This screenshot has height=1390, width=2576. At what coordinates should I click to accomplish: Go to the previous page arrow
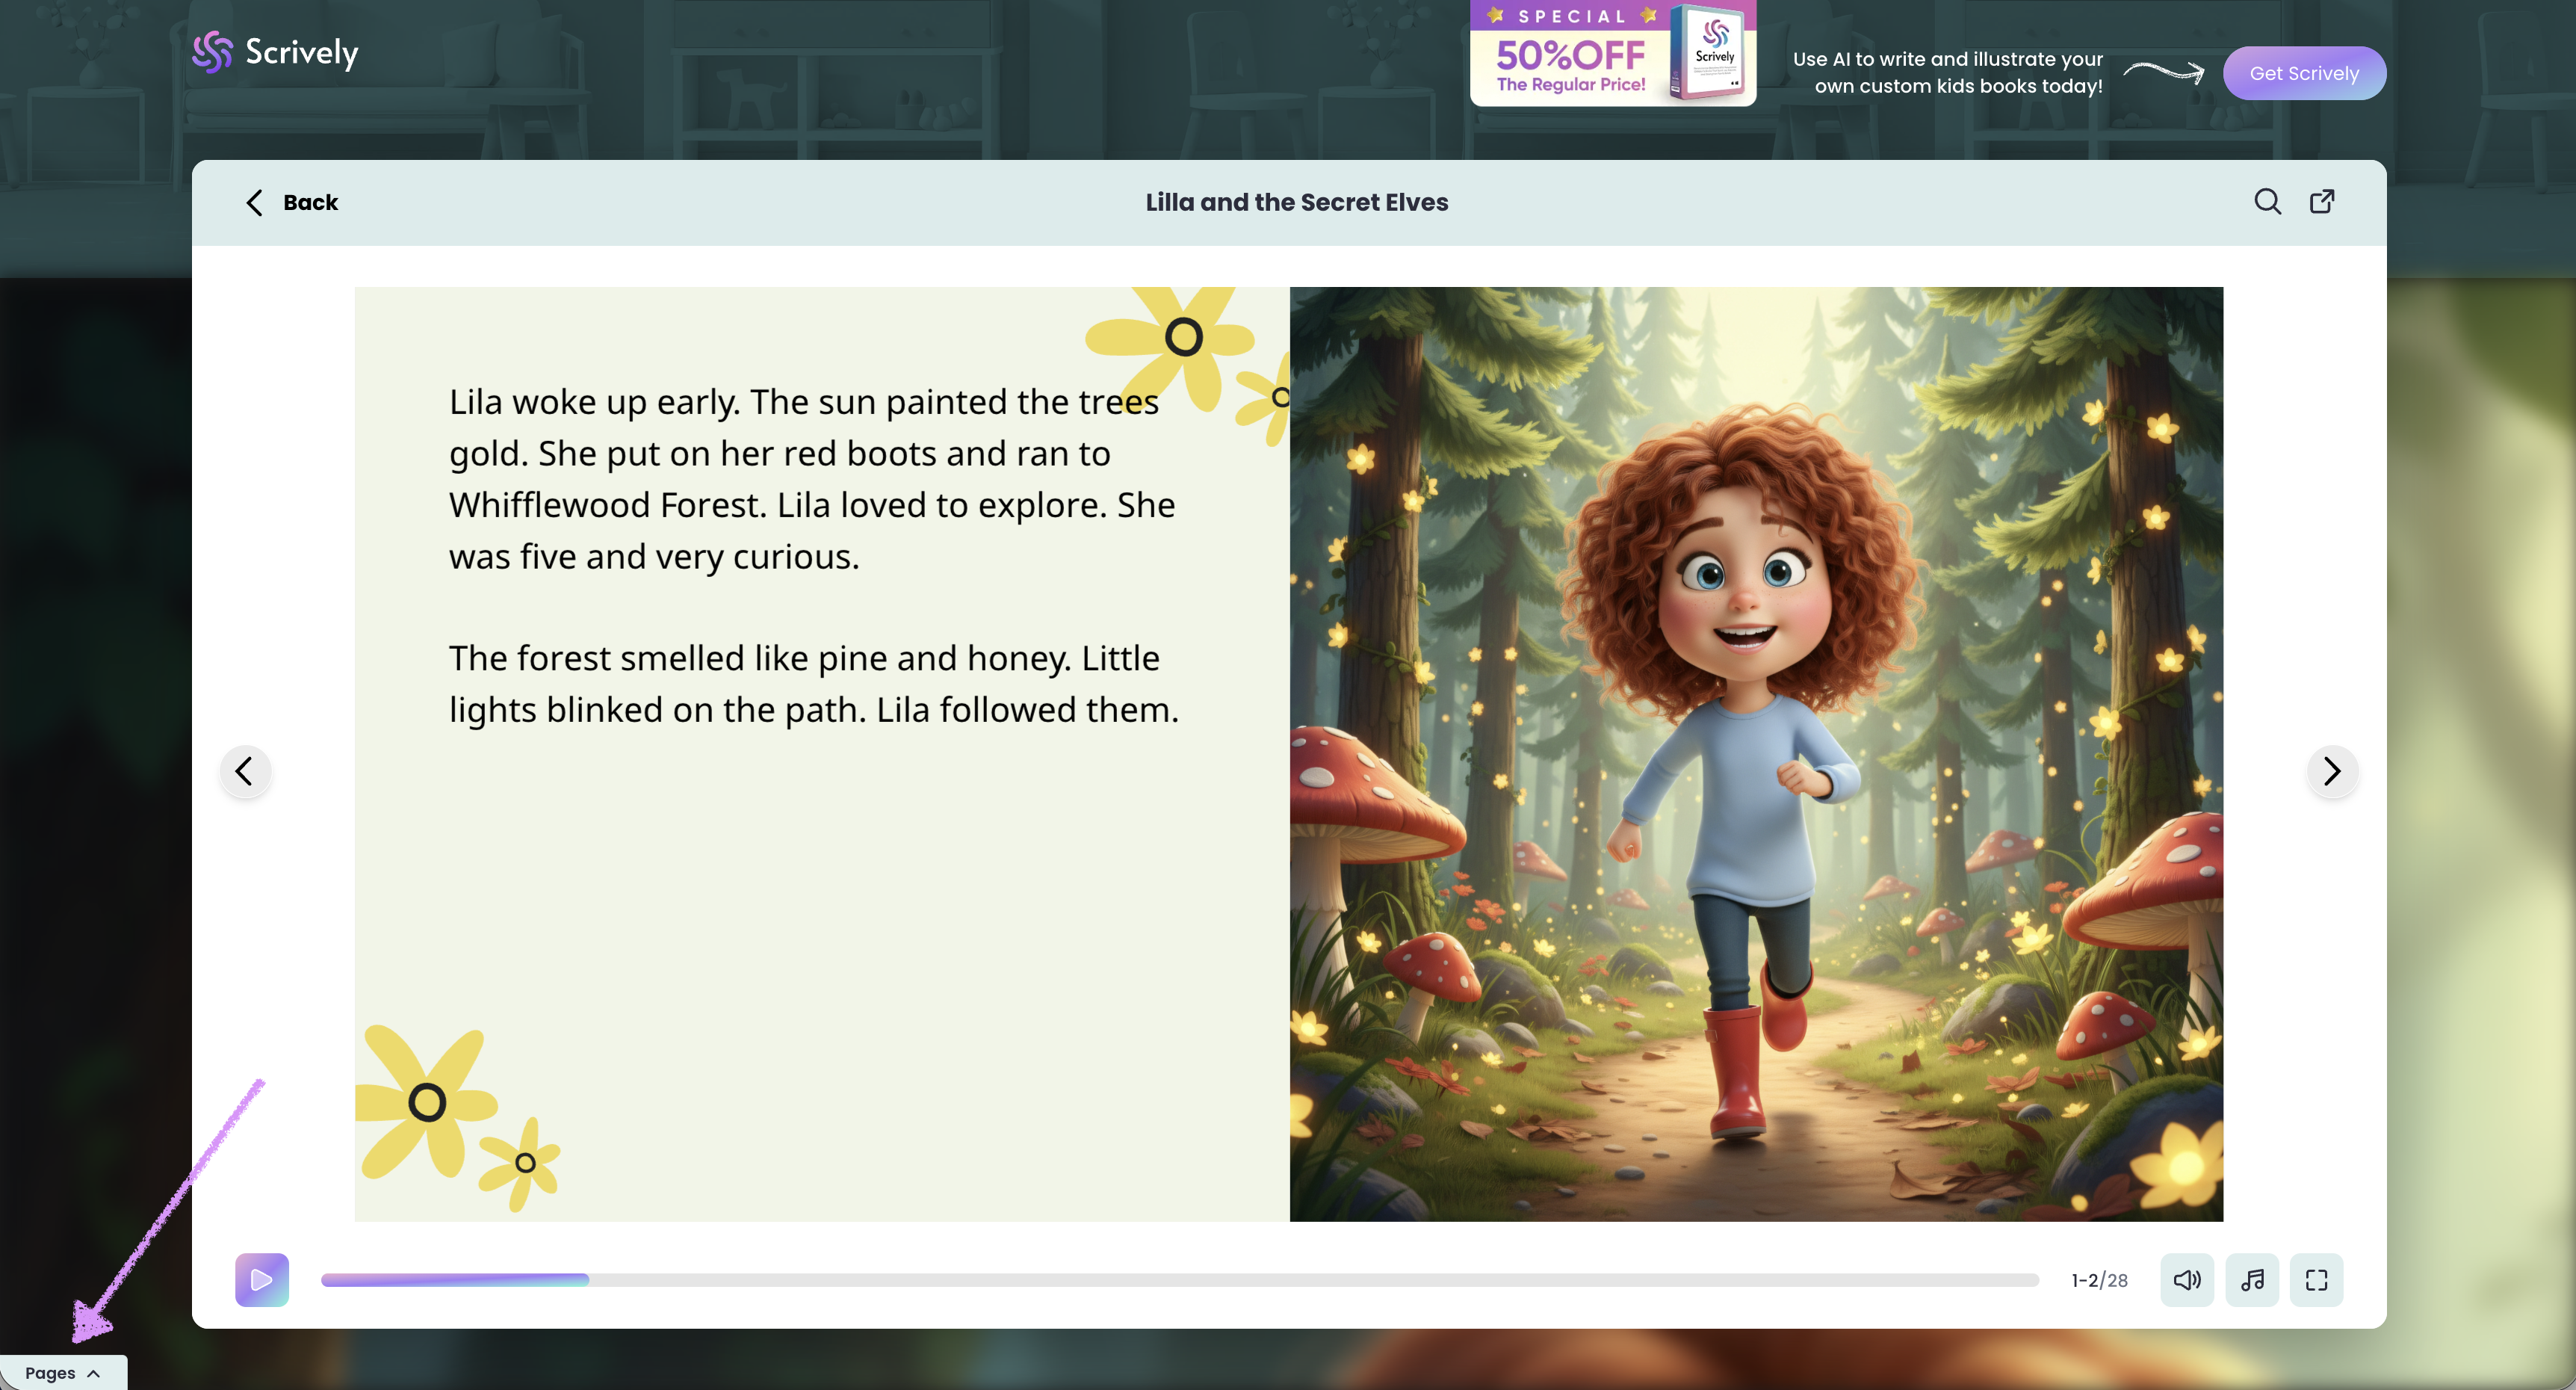245,771
